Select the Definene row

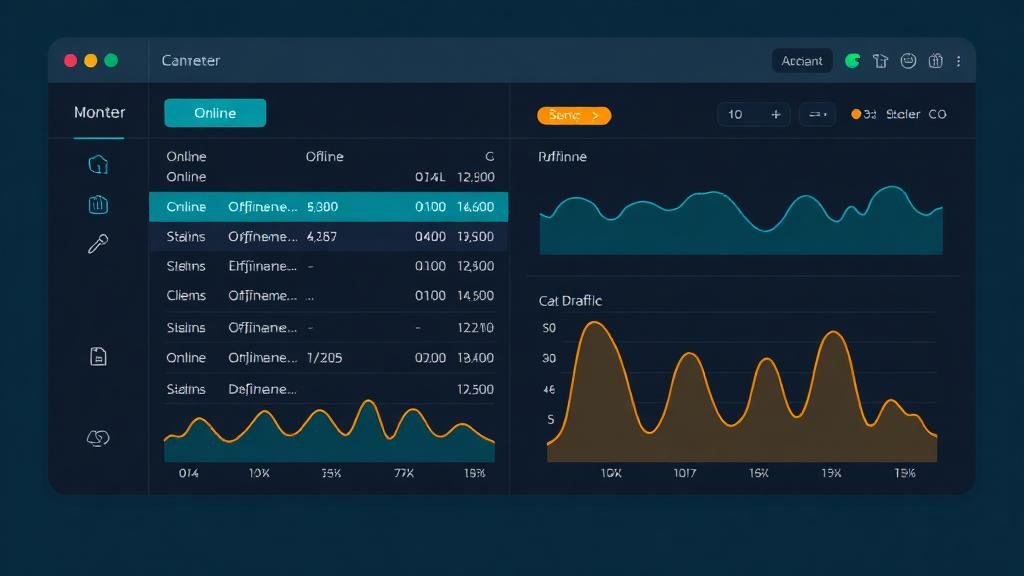328,389
